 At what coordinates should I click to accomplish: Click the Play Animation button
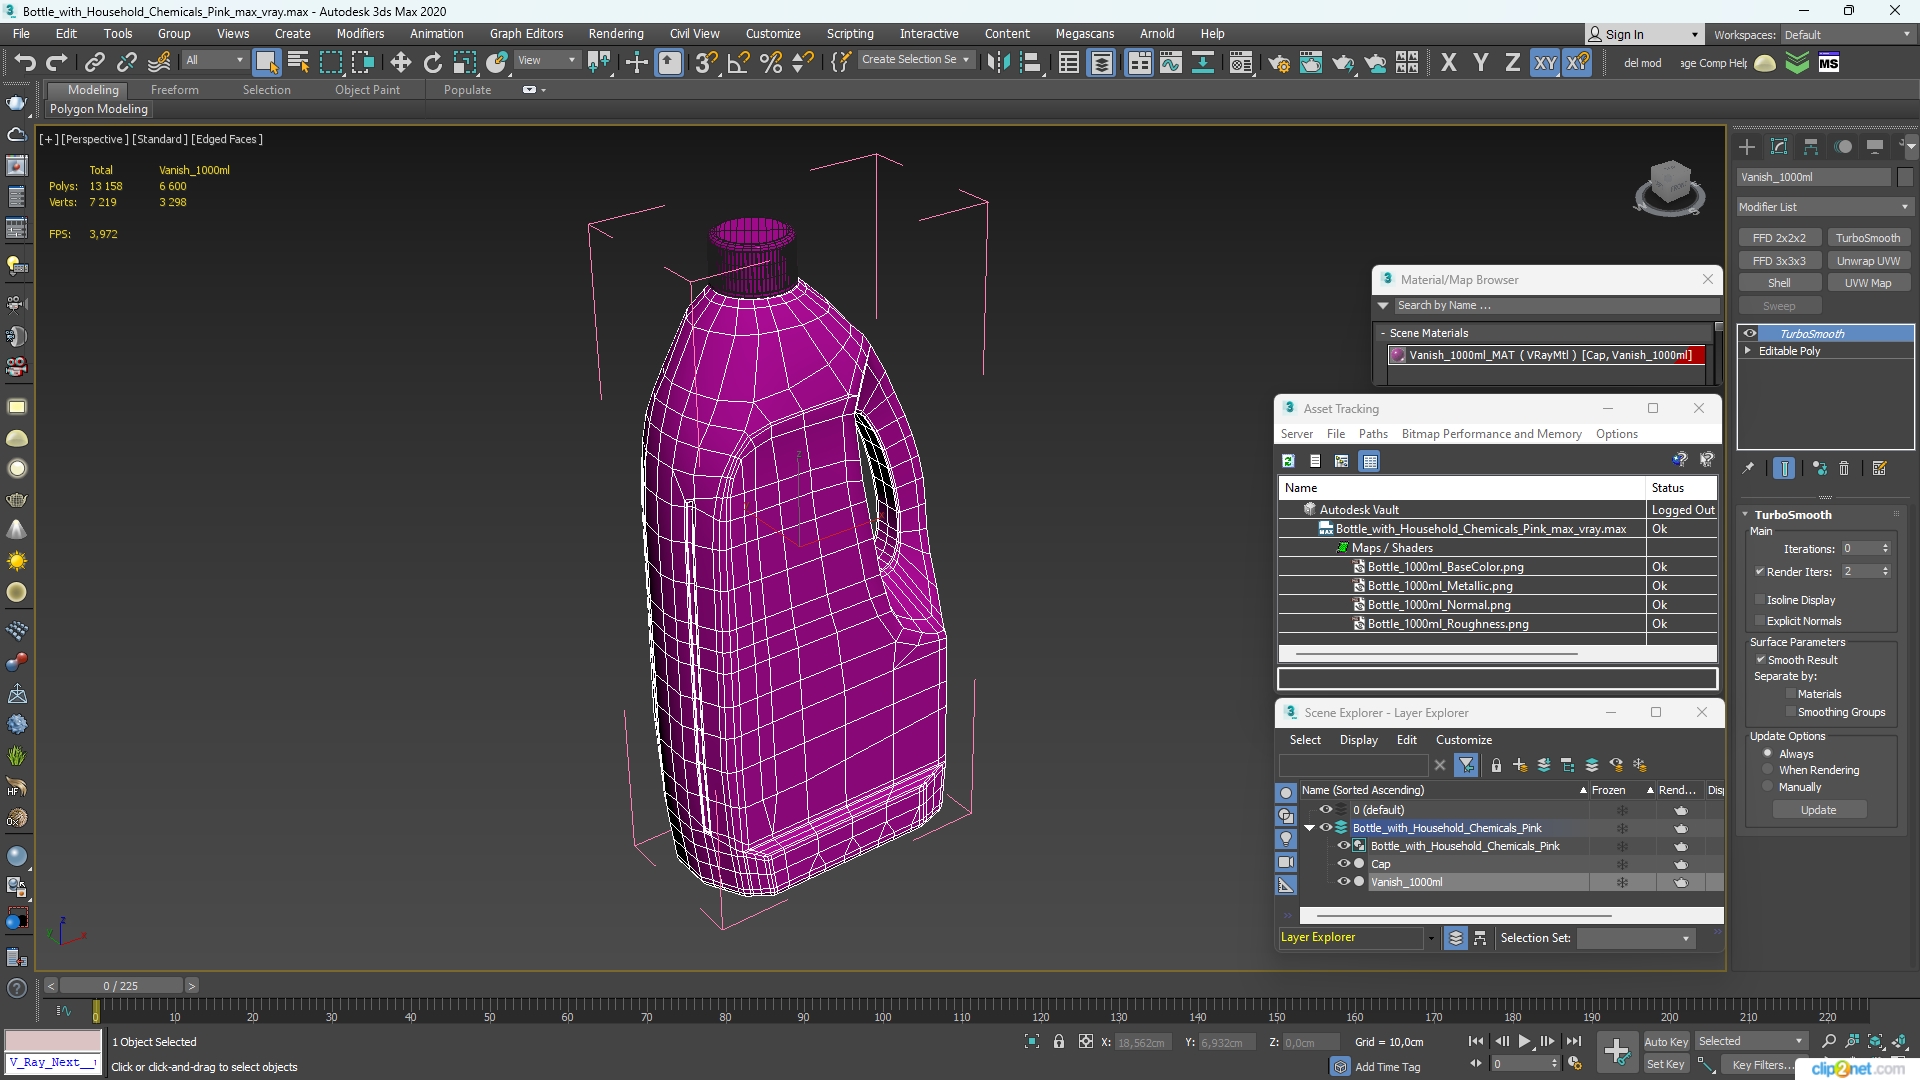[x=1524, y=1041]
